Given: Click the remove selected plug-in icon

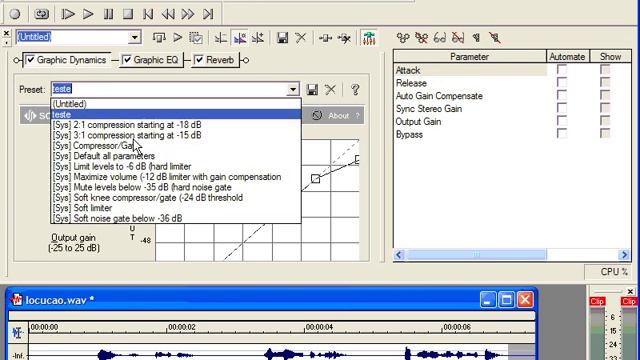Looking at the screenshot, I should [x=344, y=38].
